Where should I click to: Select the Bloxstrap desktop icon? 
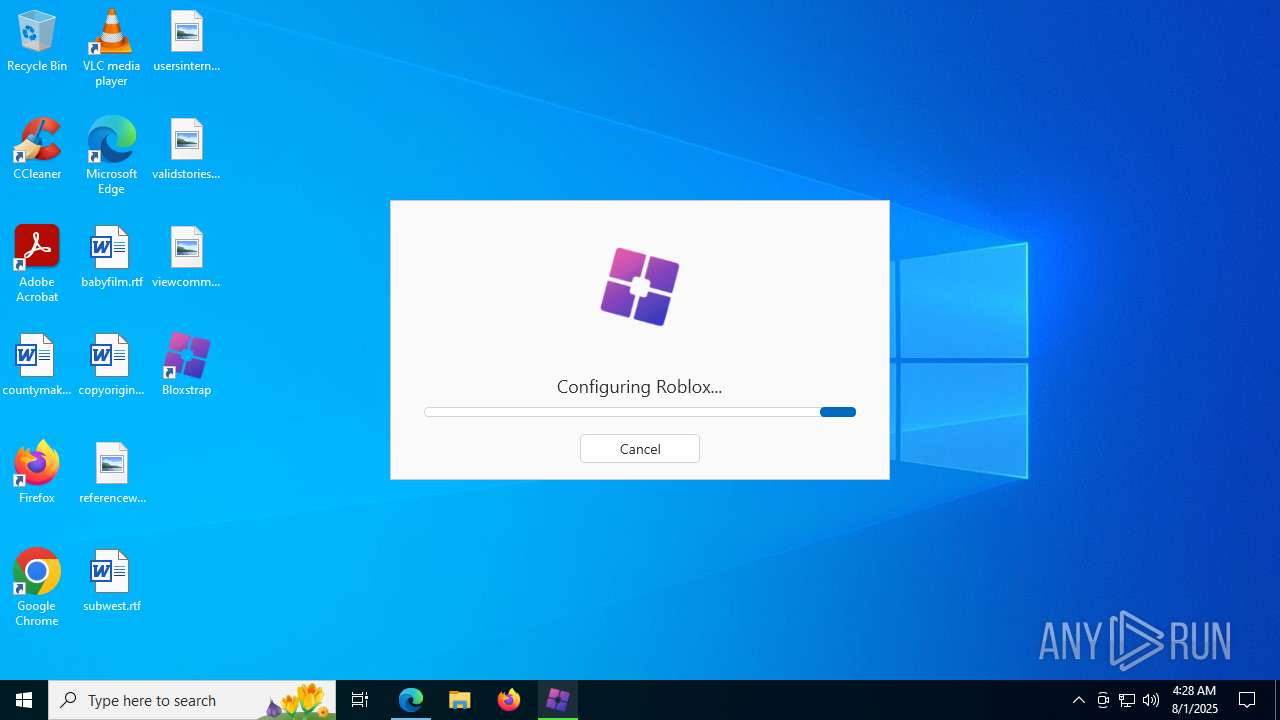(187, 366)
